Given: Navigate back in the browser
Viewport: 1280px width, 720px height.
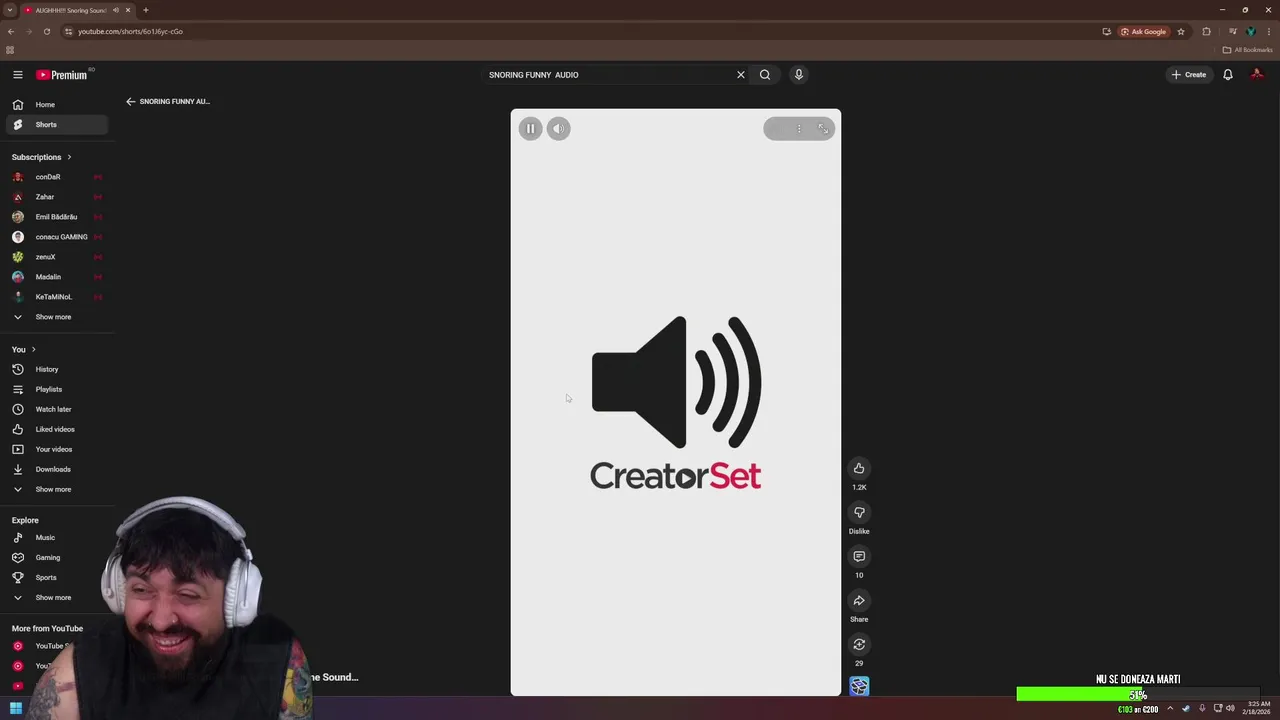Looking at the screenshot, I should tap(11, 31).
